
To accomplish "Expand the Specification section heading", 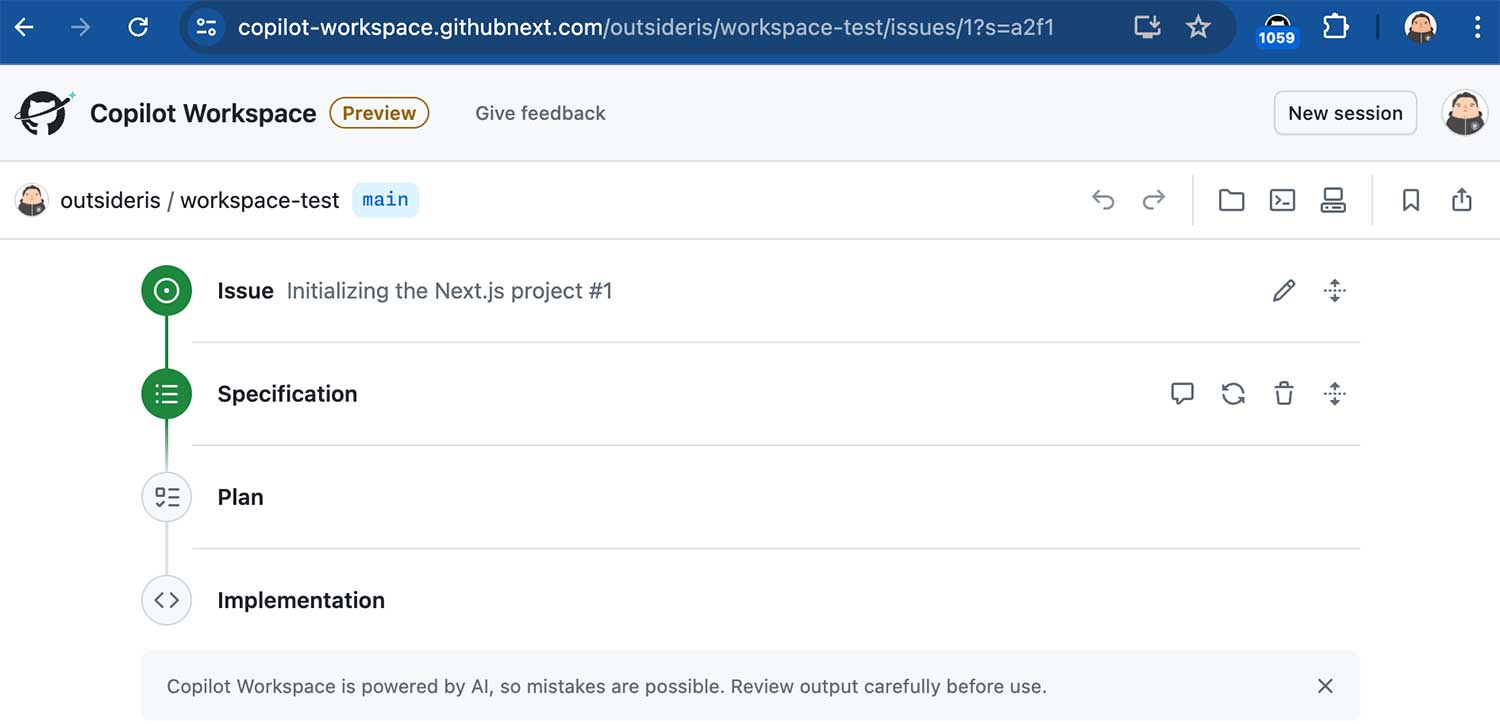I will [x=287, y=394].
